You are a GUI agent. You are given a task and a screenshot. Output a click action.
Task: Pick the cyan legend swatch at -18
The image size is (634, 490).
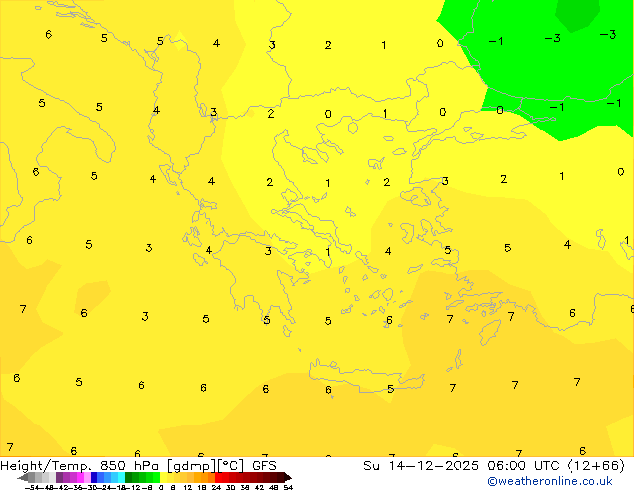(x=122, y=477)
